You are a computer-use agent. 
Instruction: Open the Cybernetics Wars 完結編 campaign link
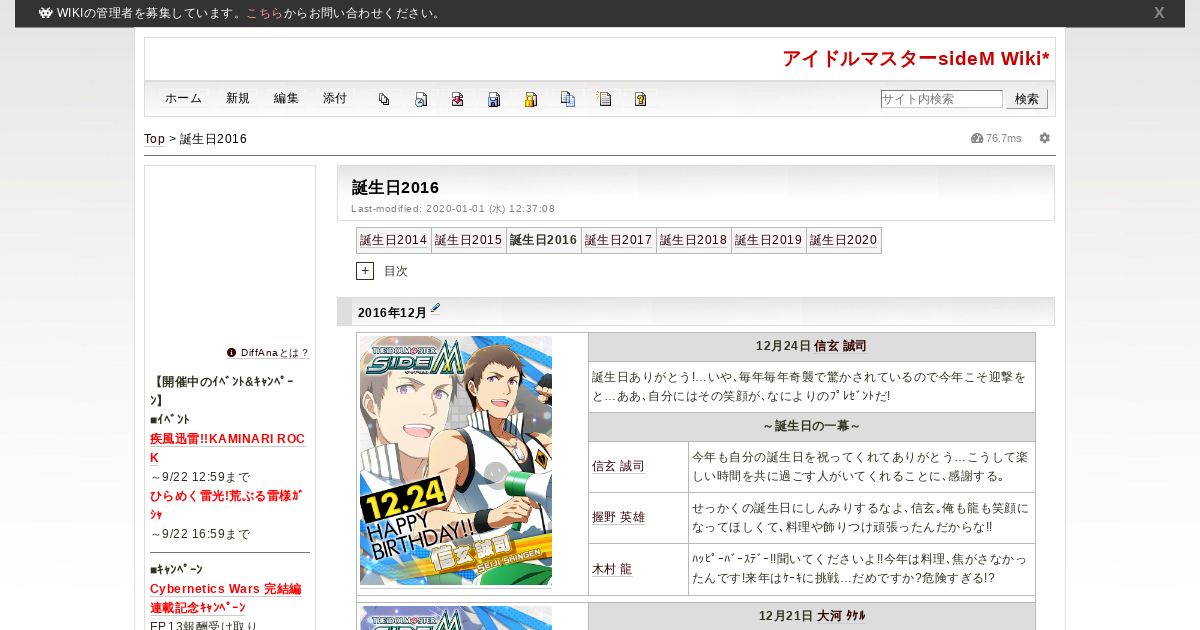226,589
